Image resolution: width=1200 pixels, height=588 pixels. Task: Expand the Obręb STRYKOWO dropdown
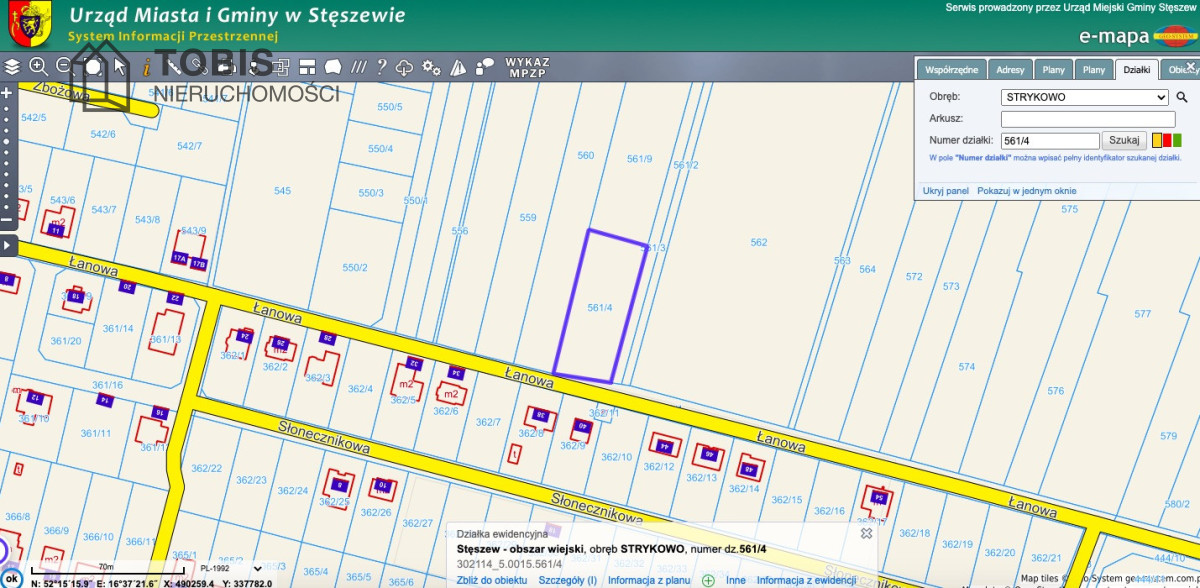click(1085, 98)
